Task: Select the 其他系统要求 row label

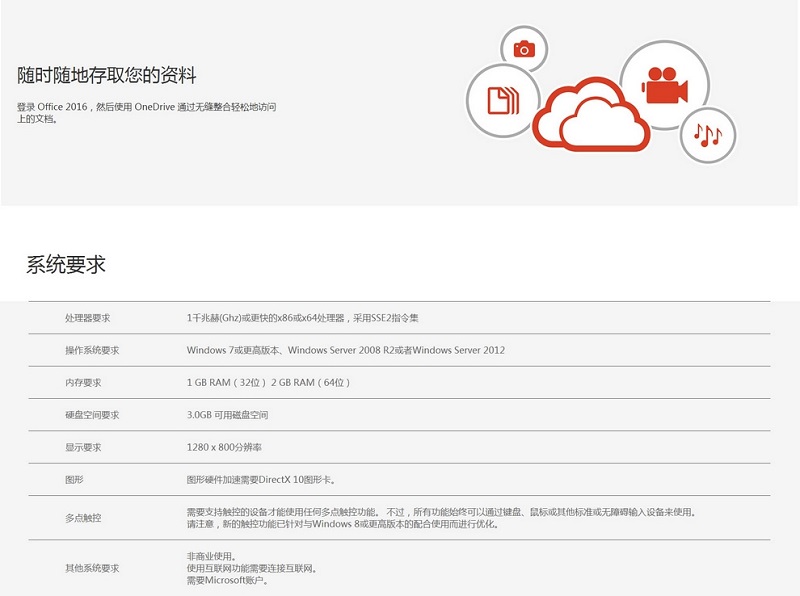Action: pyautogui.click(x=91, y=568)
